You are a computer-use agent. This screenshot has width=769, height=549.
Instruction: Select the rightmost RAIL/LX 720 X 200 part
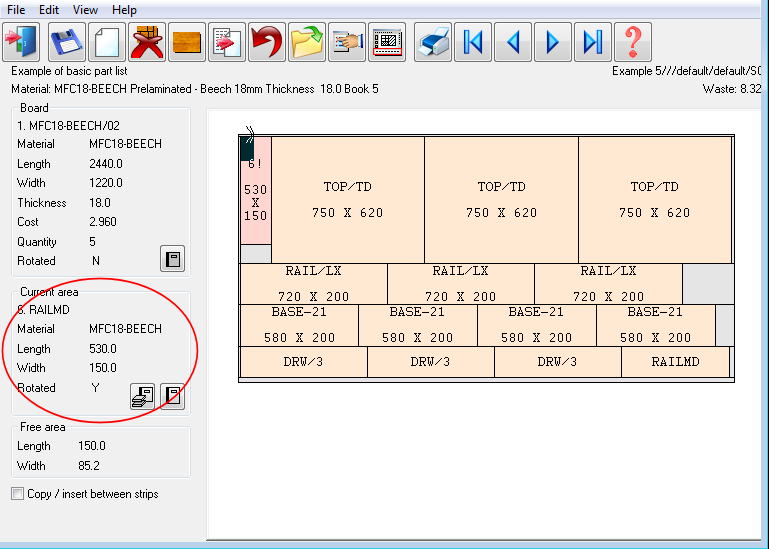click(x=608, y=284)
